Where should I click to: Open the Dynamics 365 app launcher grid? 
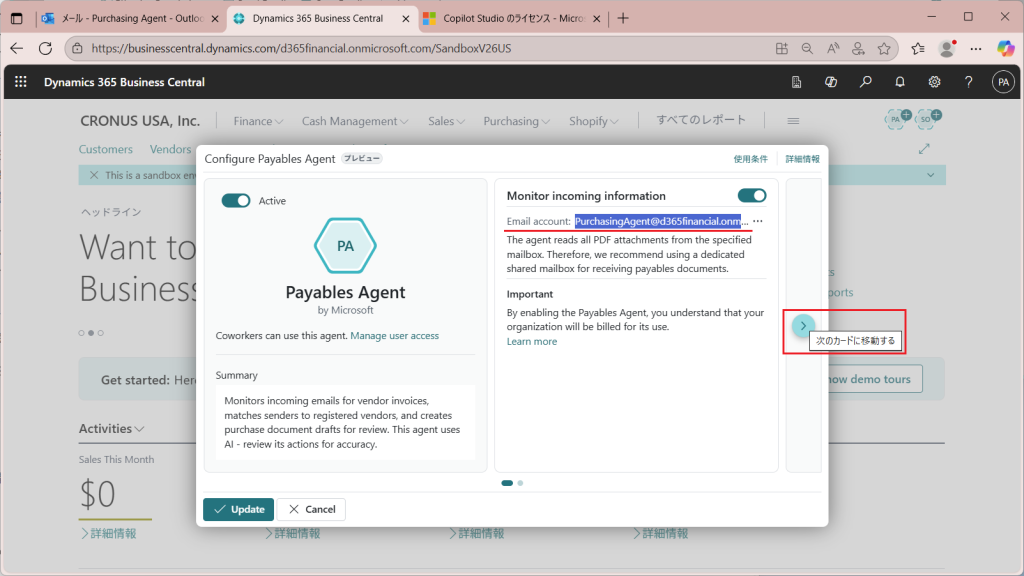coord(21,82)
